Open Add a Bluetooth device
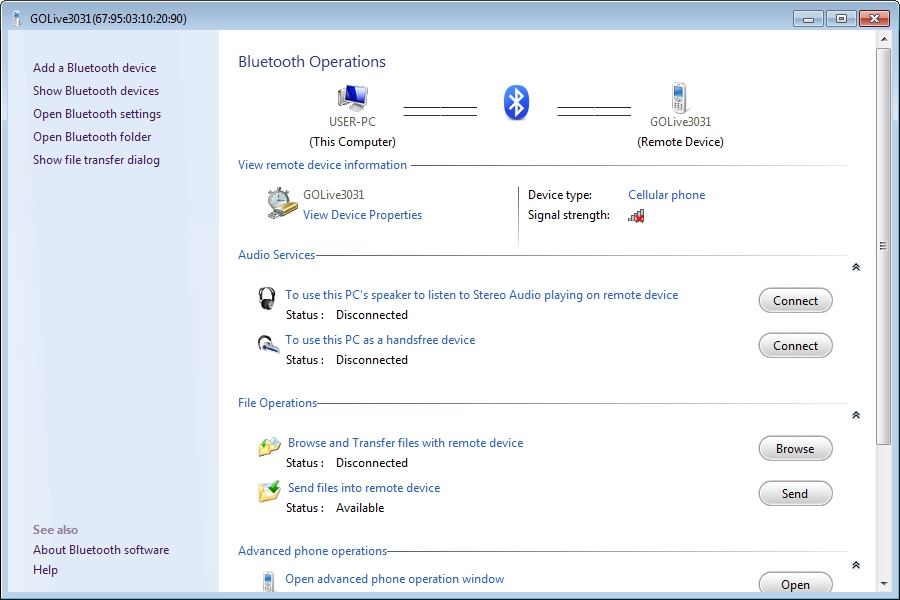This screenshot has height=600, width=900. pyautogui.click(x=95, y=68)
